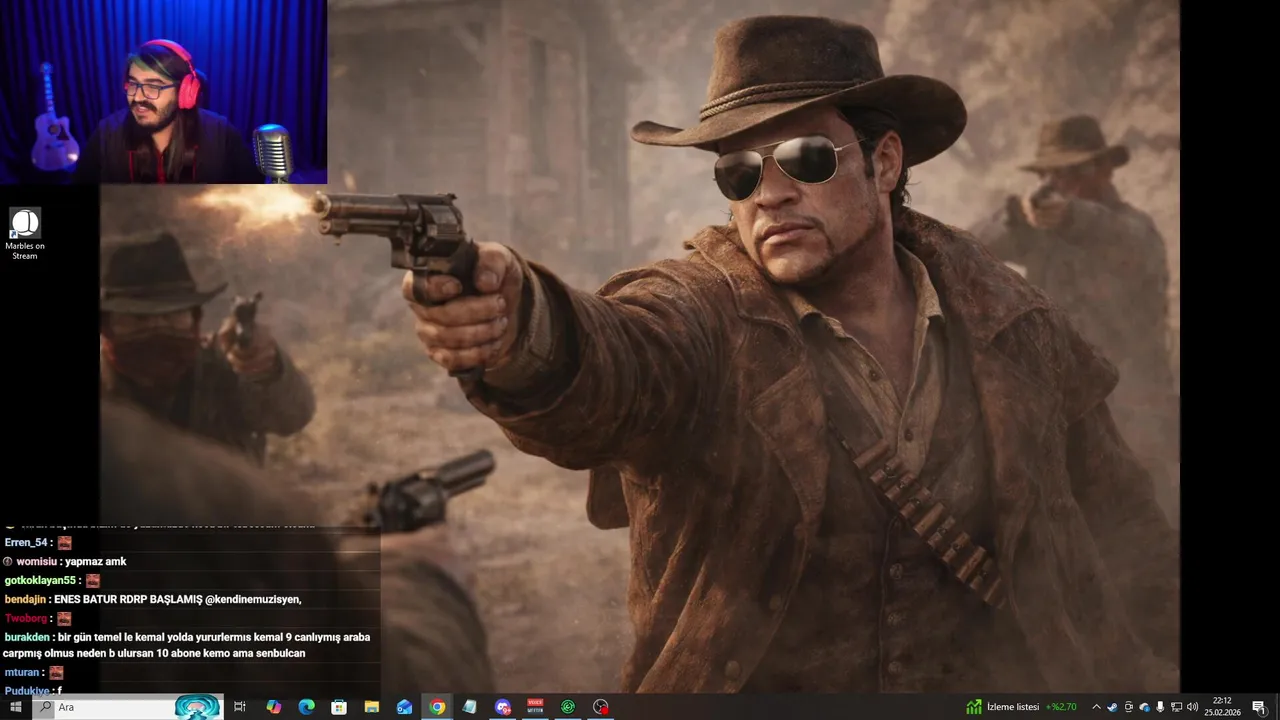
Task: Open the OBS Studio recording icon
Action: pos(600,707)
